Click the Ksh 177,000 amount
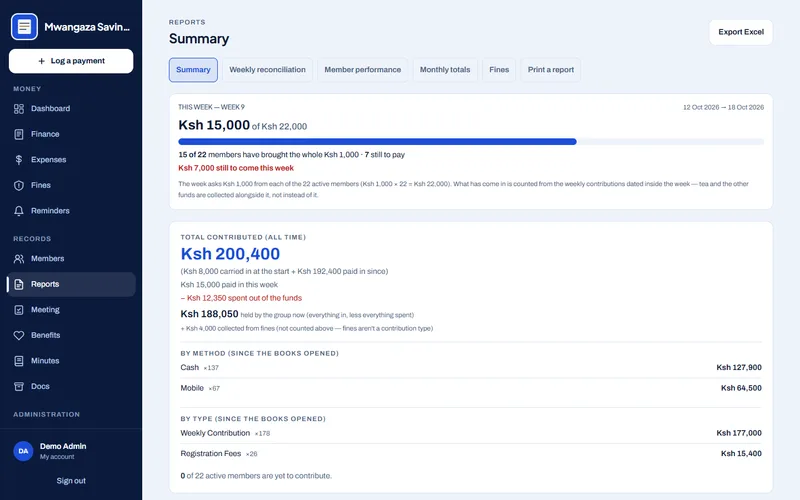This screenshot has width=800, height=500. (x=739, y=433)
